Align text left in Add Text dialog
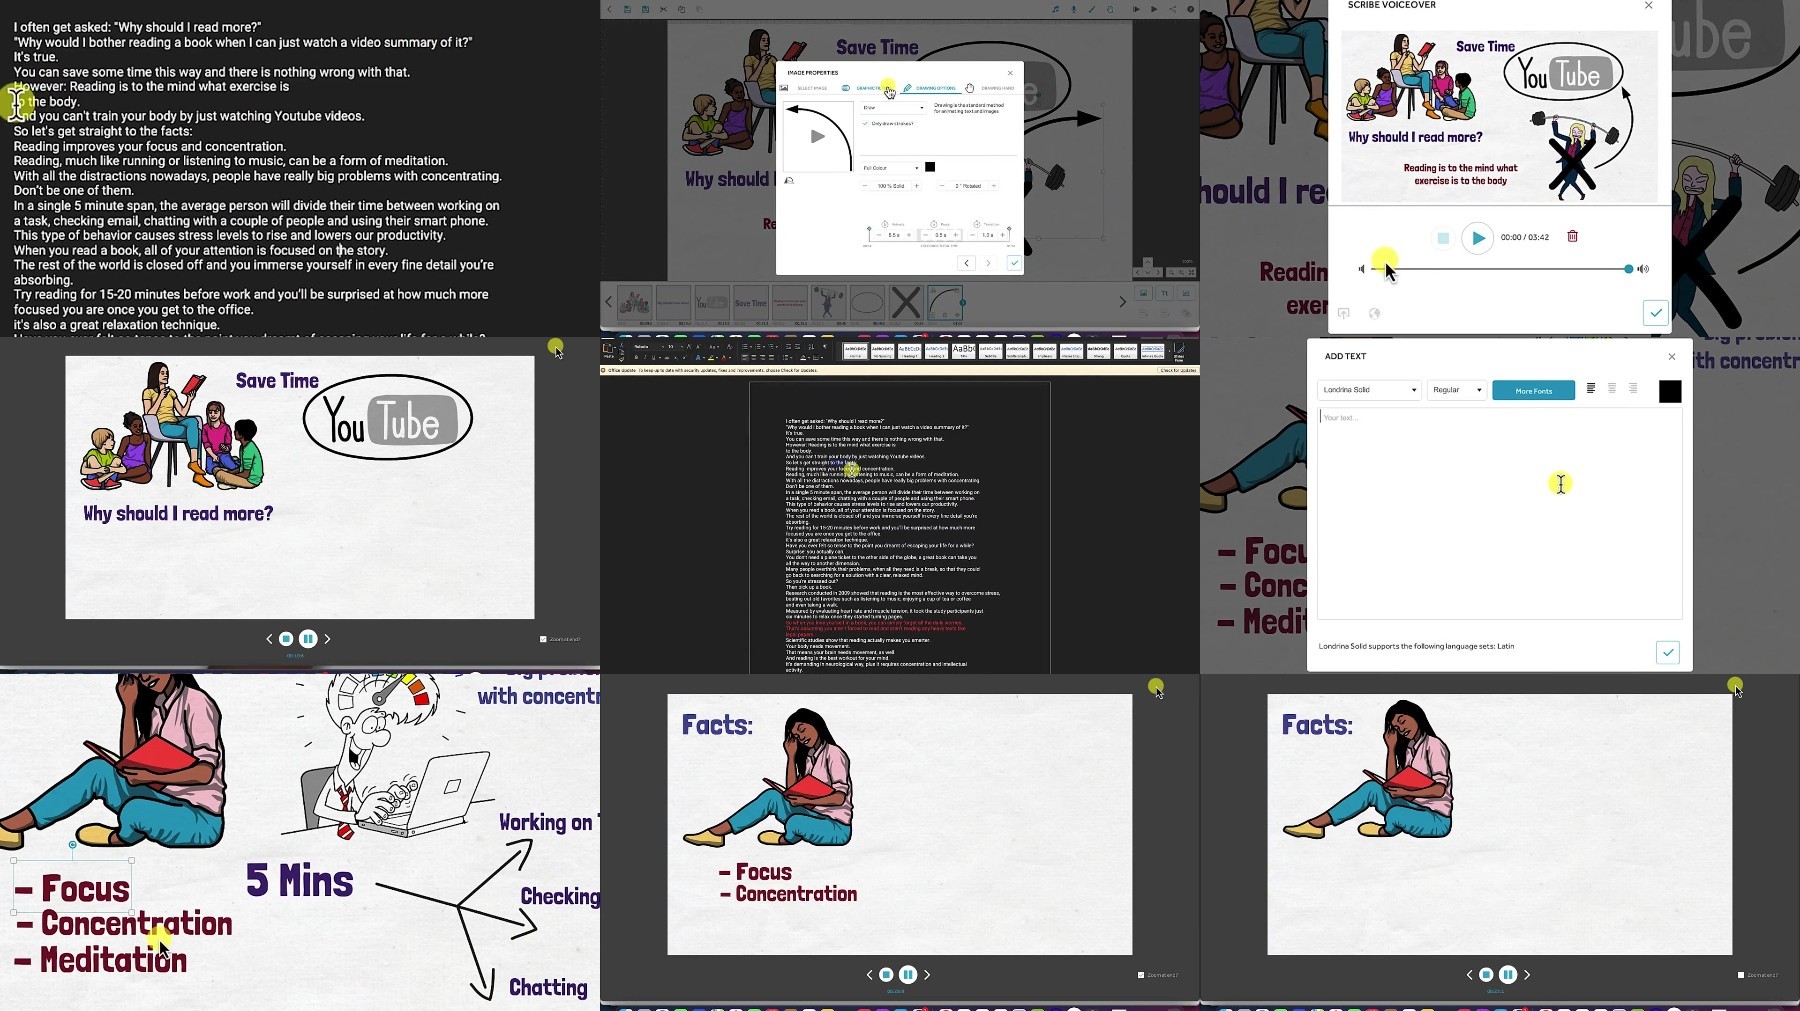The height and width of the screenshot is (1011, 1800). tap(1590, 388)
